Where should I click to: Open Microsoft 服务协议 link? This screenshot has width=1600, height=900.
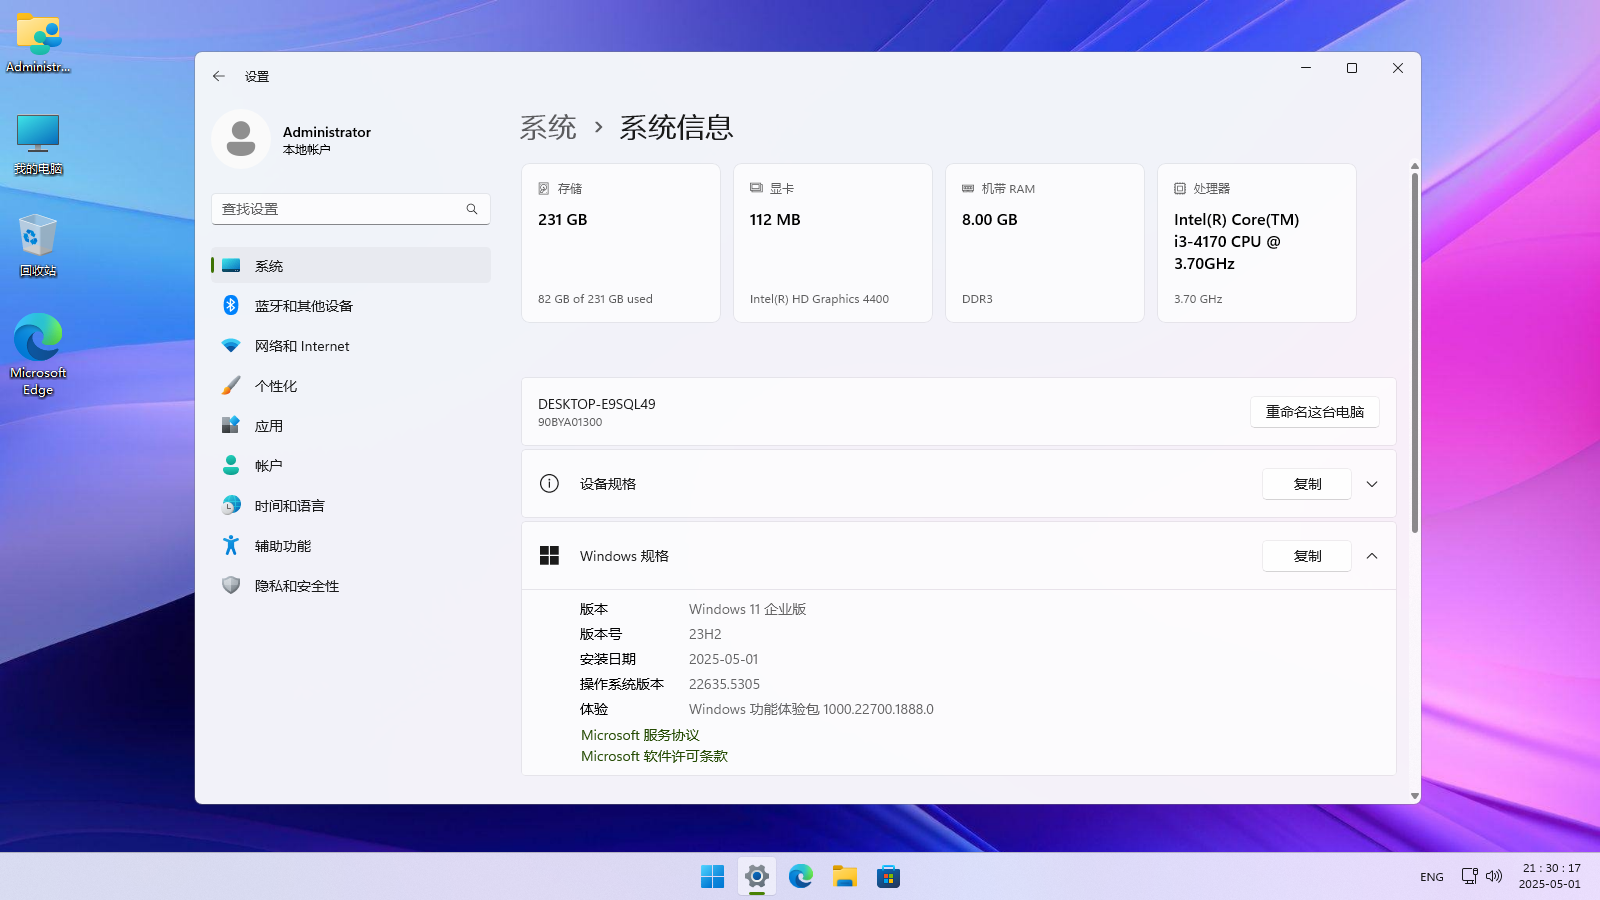640,735
